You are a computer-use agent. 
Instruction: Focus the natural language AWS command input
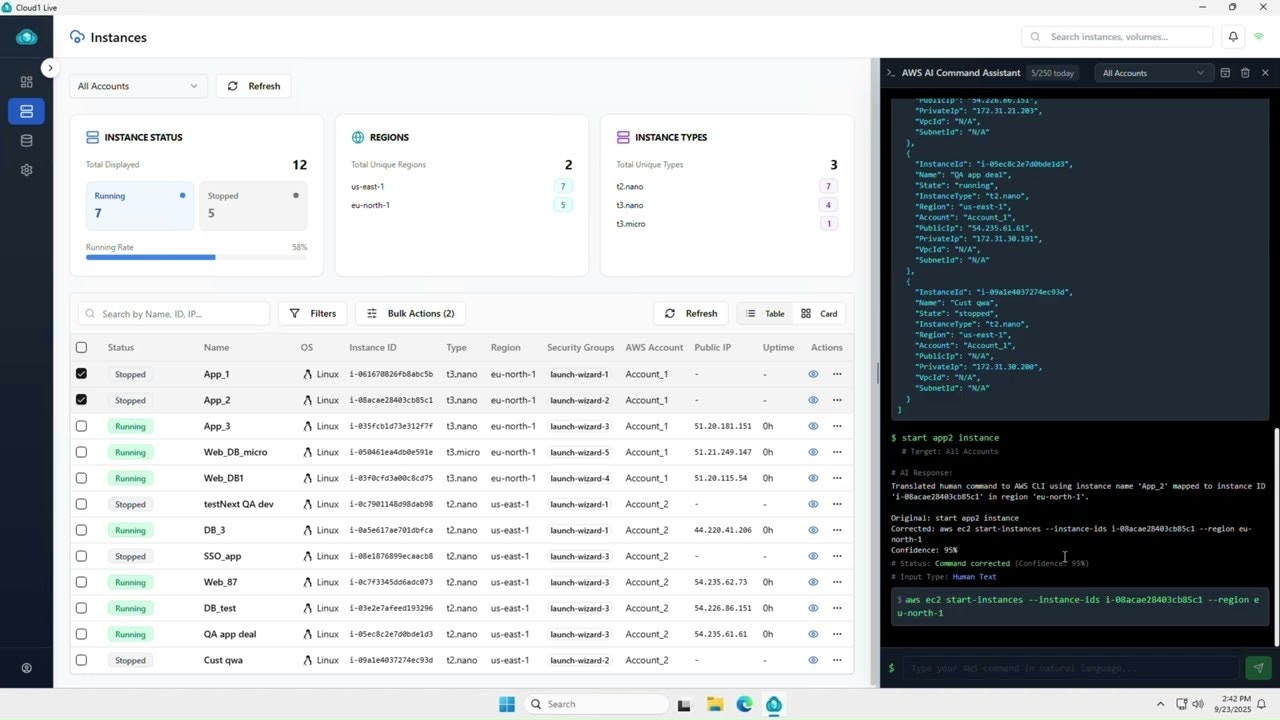click(1070, 668)
